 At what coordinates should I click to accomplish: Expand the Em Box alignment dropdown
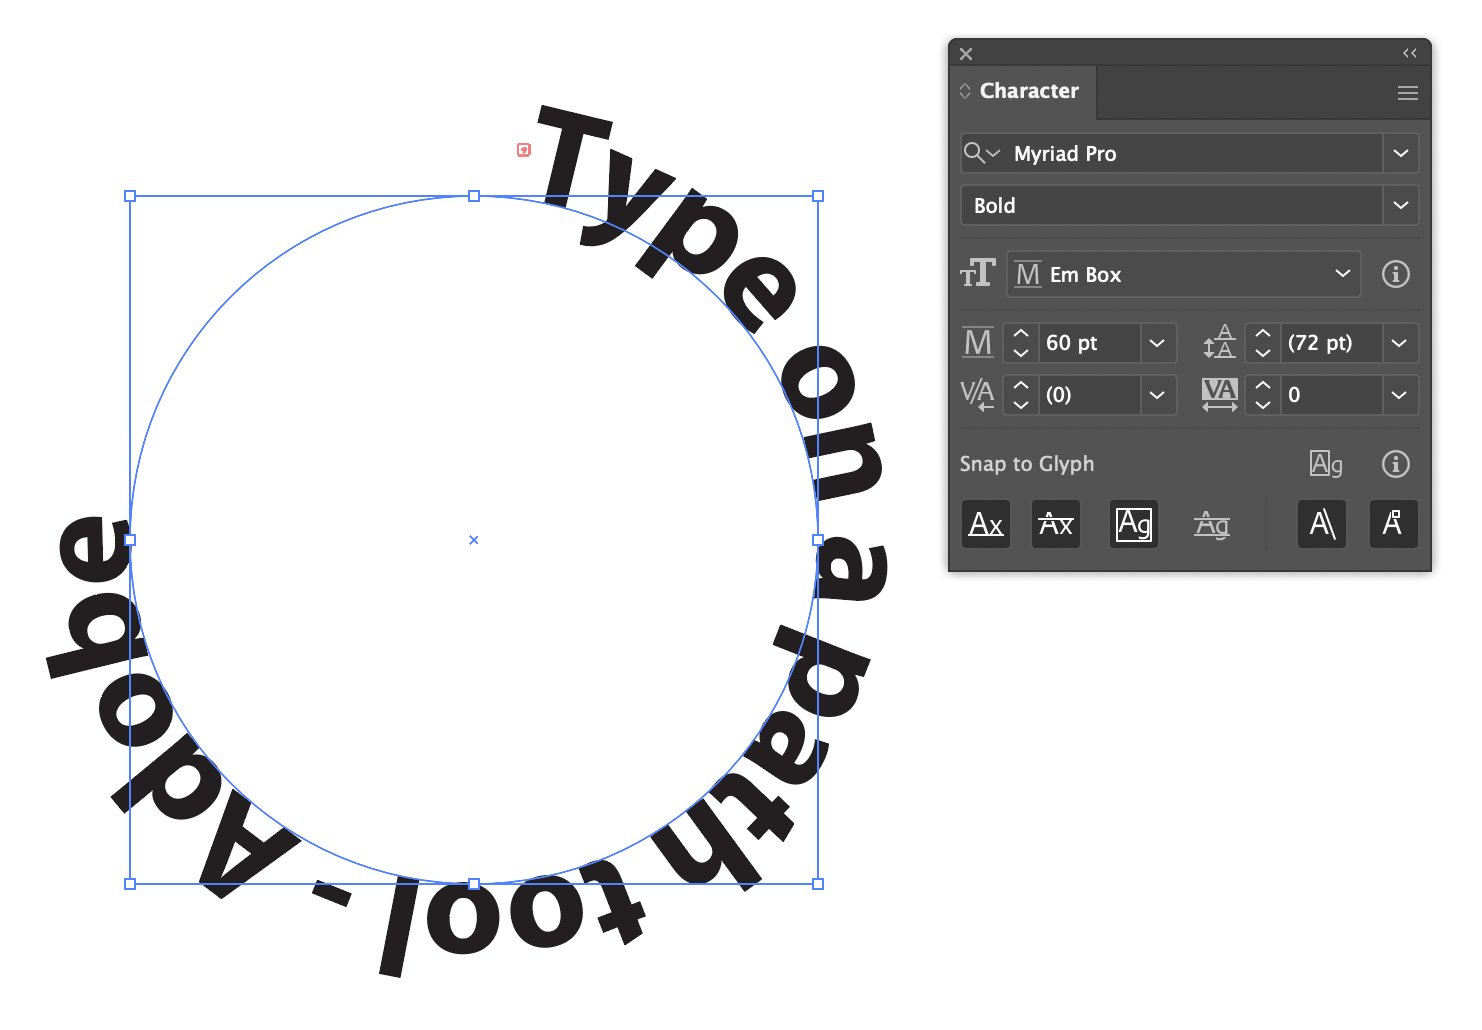1342,273
